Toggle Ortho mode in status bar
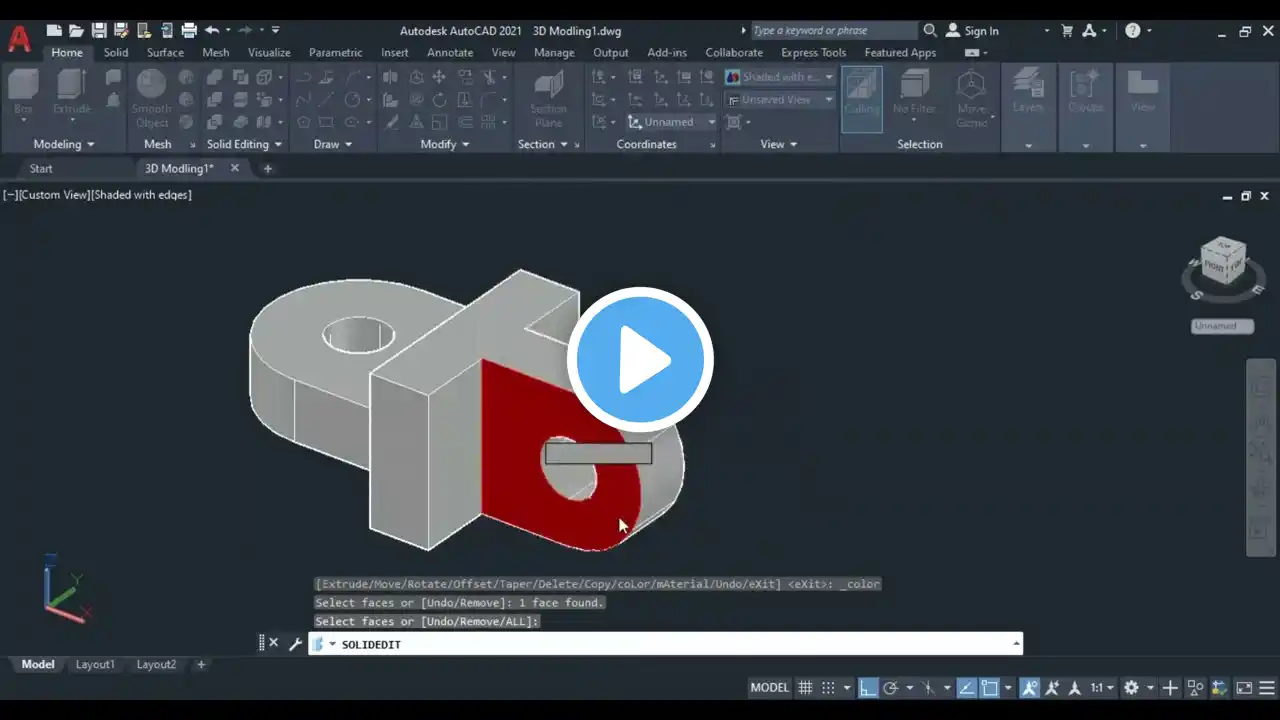 point(868,688)
